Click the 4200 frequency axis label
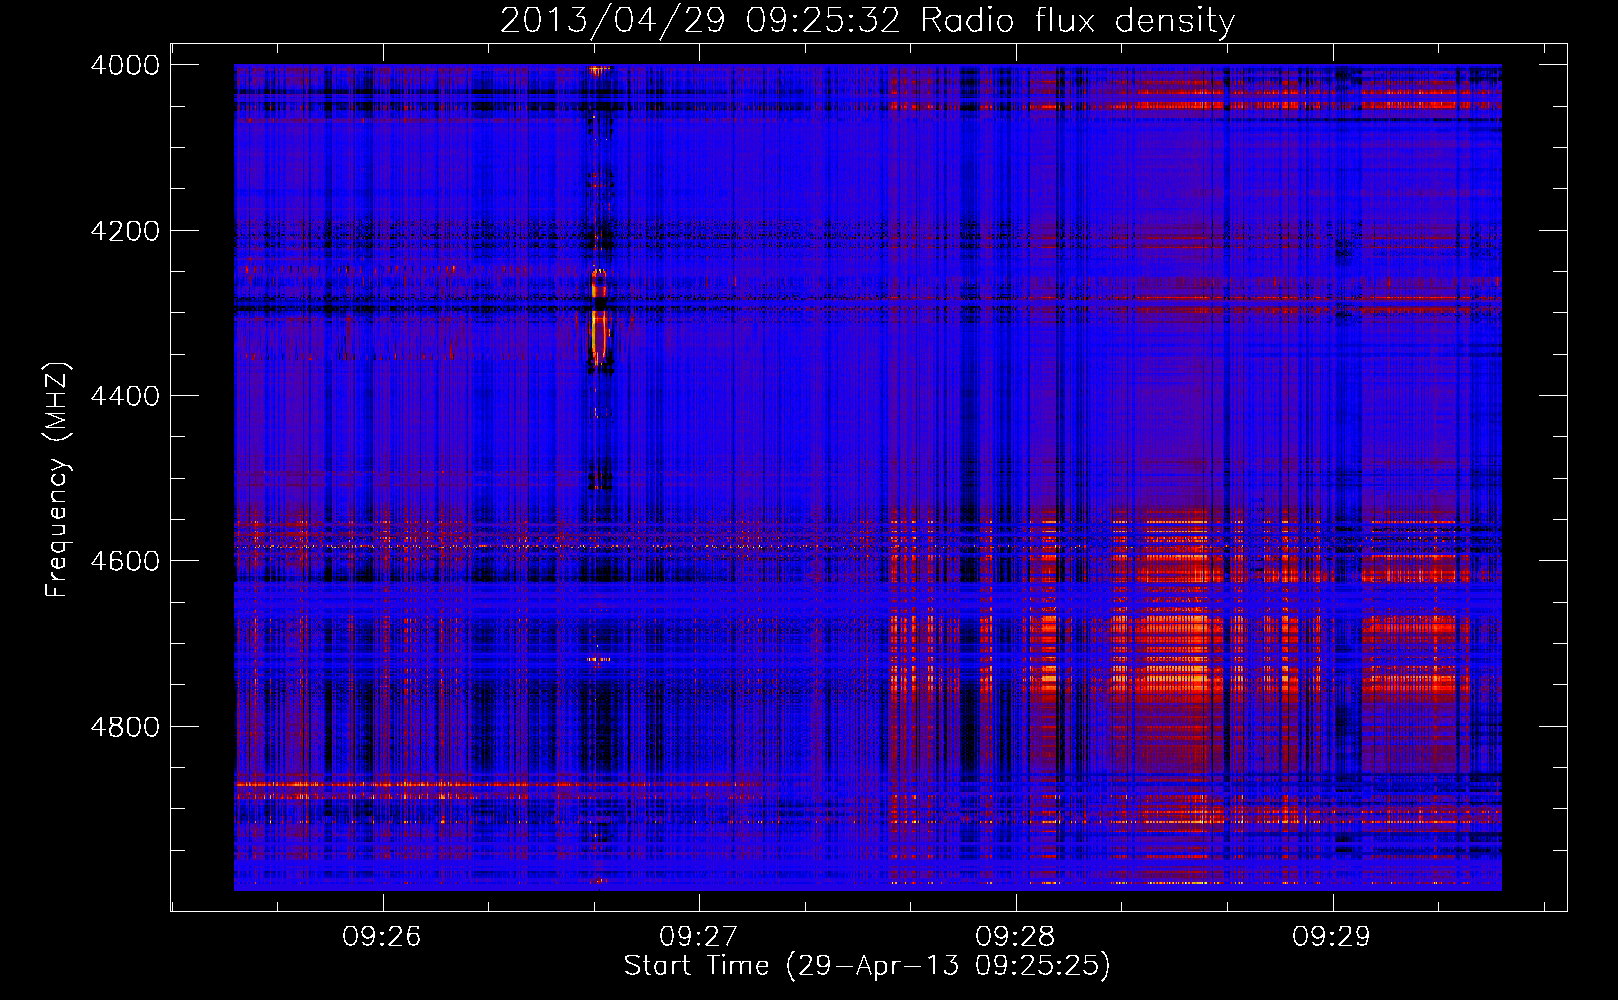Viewport: 1618px width, 1000px height. coord(125,231)
